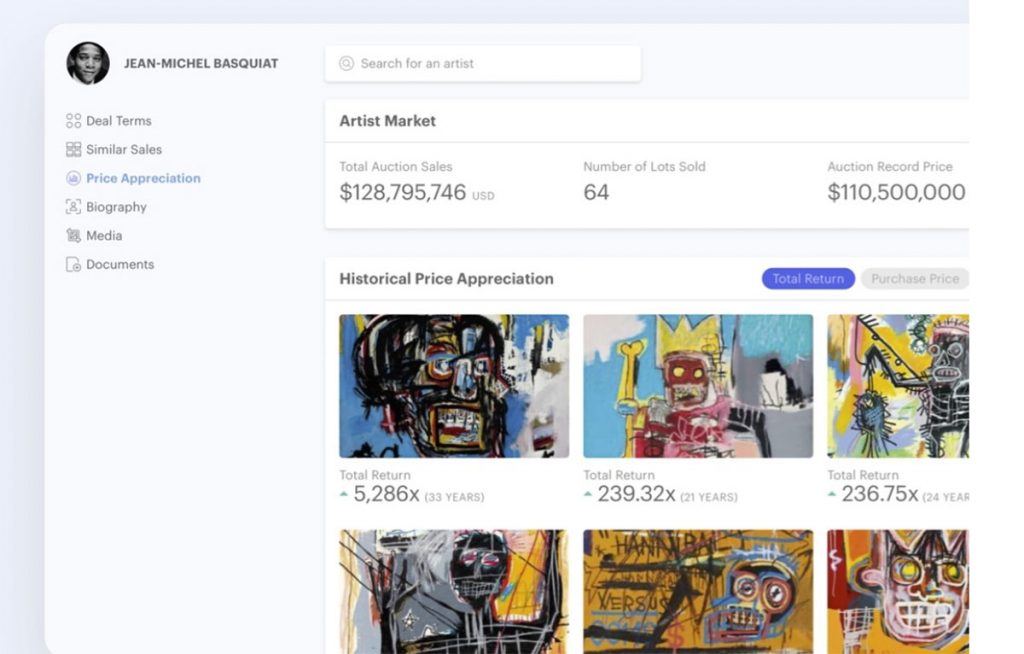Click Jean-Michel Basquiat profile photo
This screenshot has height=654, width=1024.
pyautogui.click(x=88, y=63)
